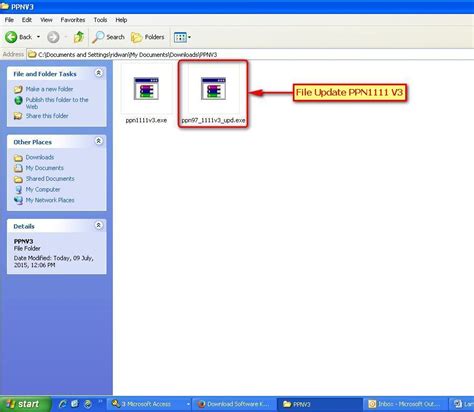Click the third Quick Launch icon
The width and height of the screenshot is (474, 412).
click(88, 404)
